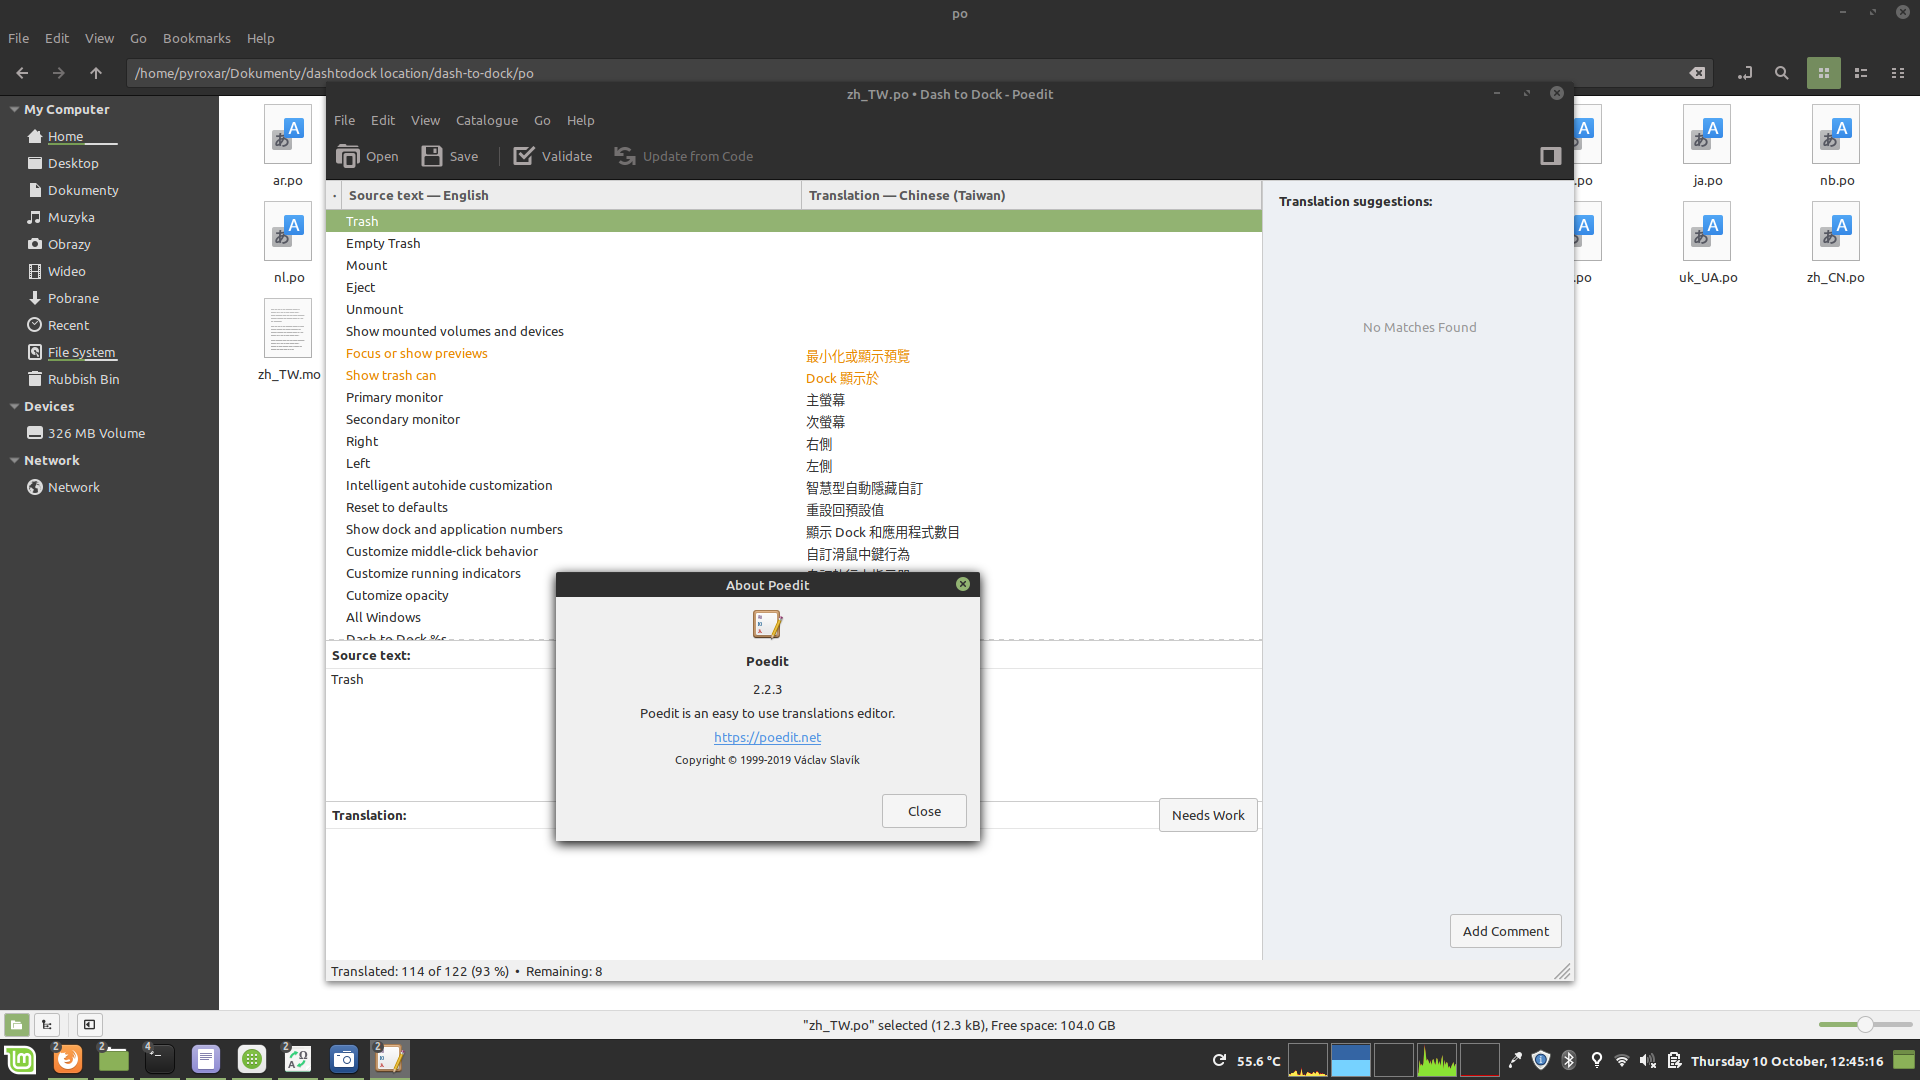Image resolution: width=1920 pixels, height=1080 pixels.
Task: Sort by Source text — English column
Action: [571, 195]
